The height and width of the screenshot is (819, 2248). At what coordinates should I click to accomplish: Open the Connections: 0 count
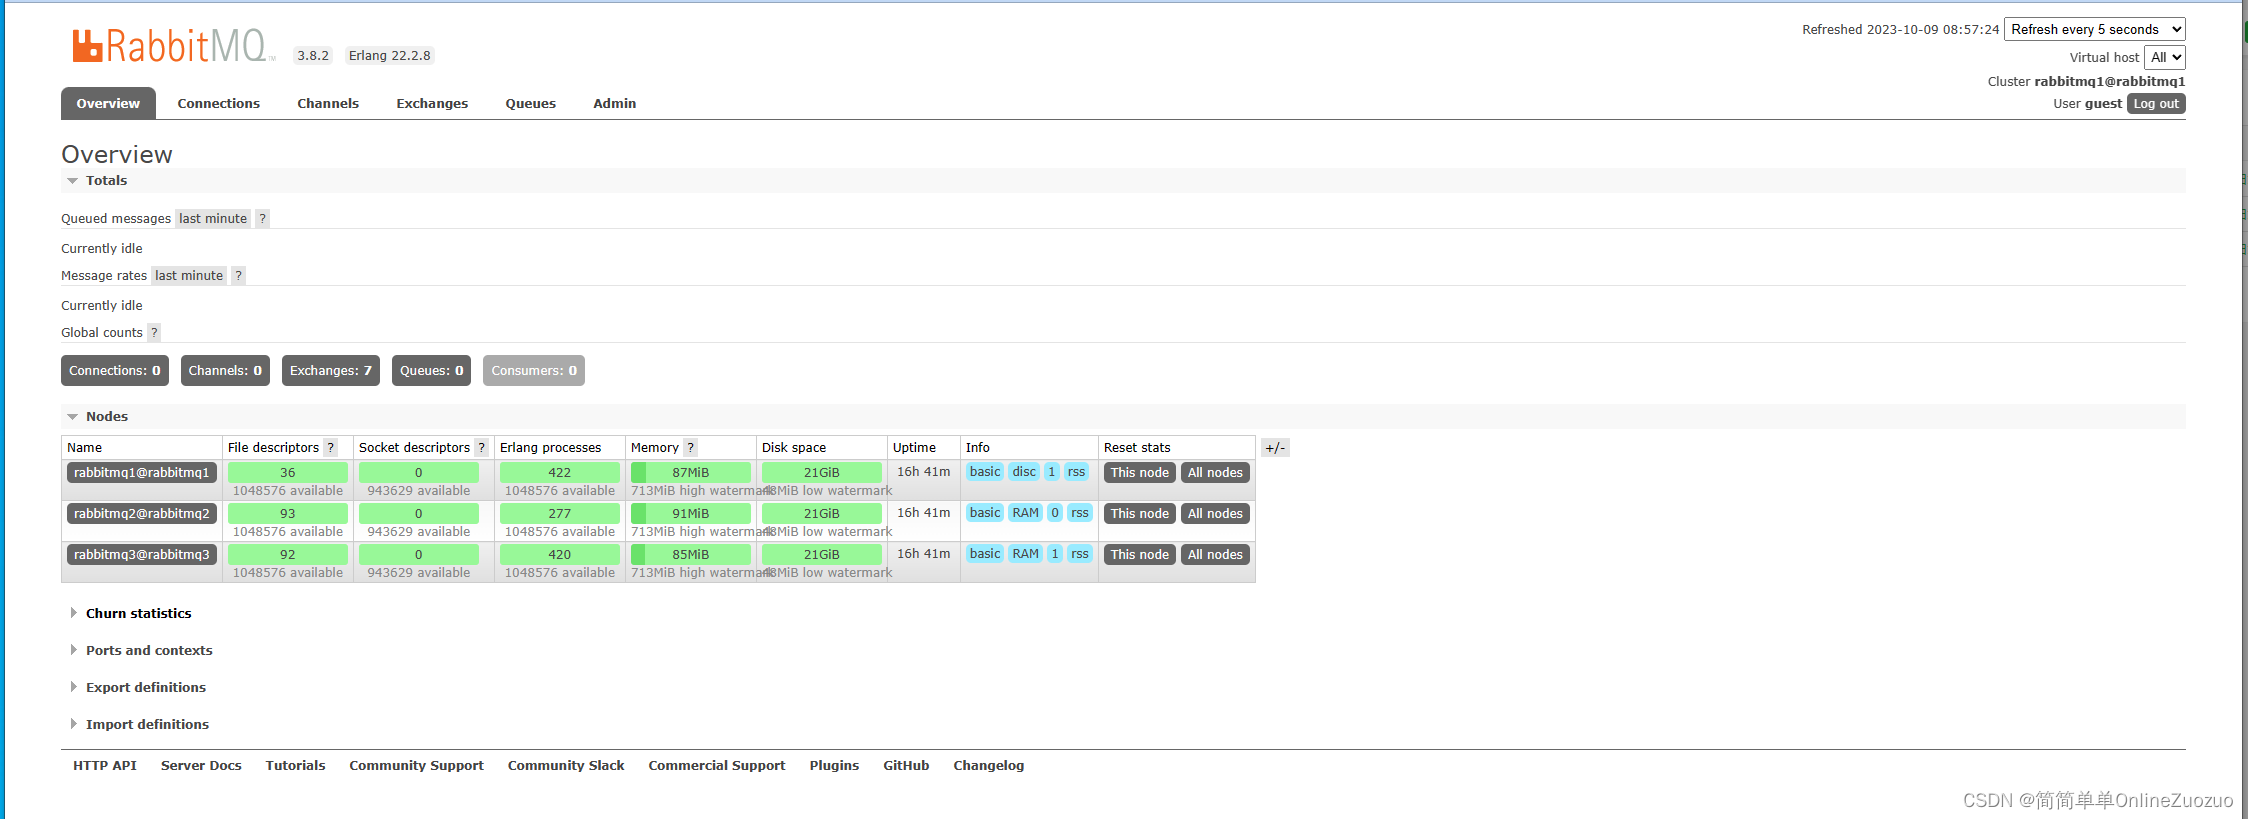pos(115,370)
